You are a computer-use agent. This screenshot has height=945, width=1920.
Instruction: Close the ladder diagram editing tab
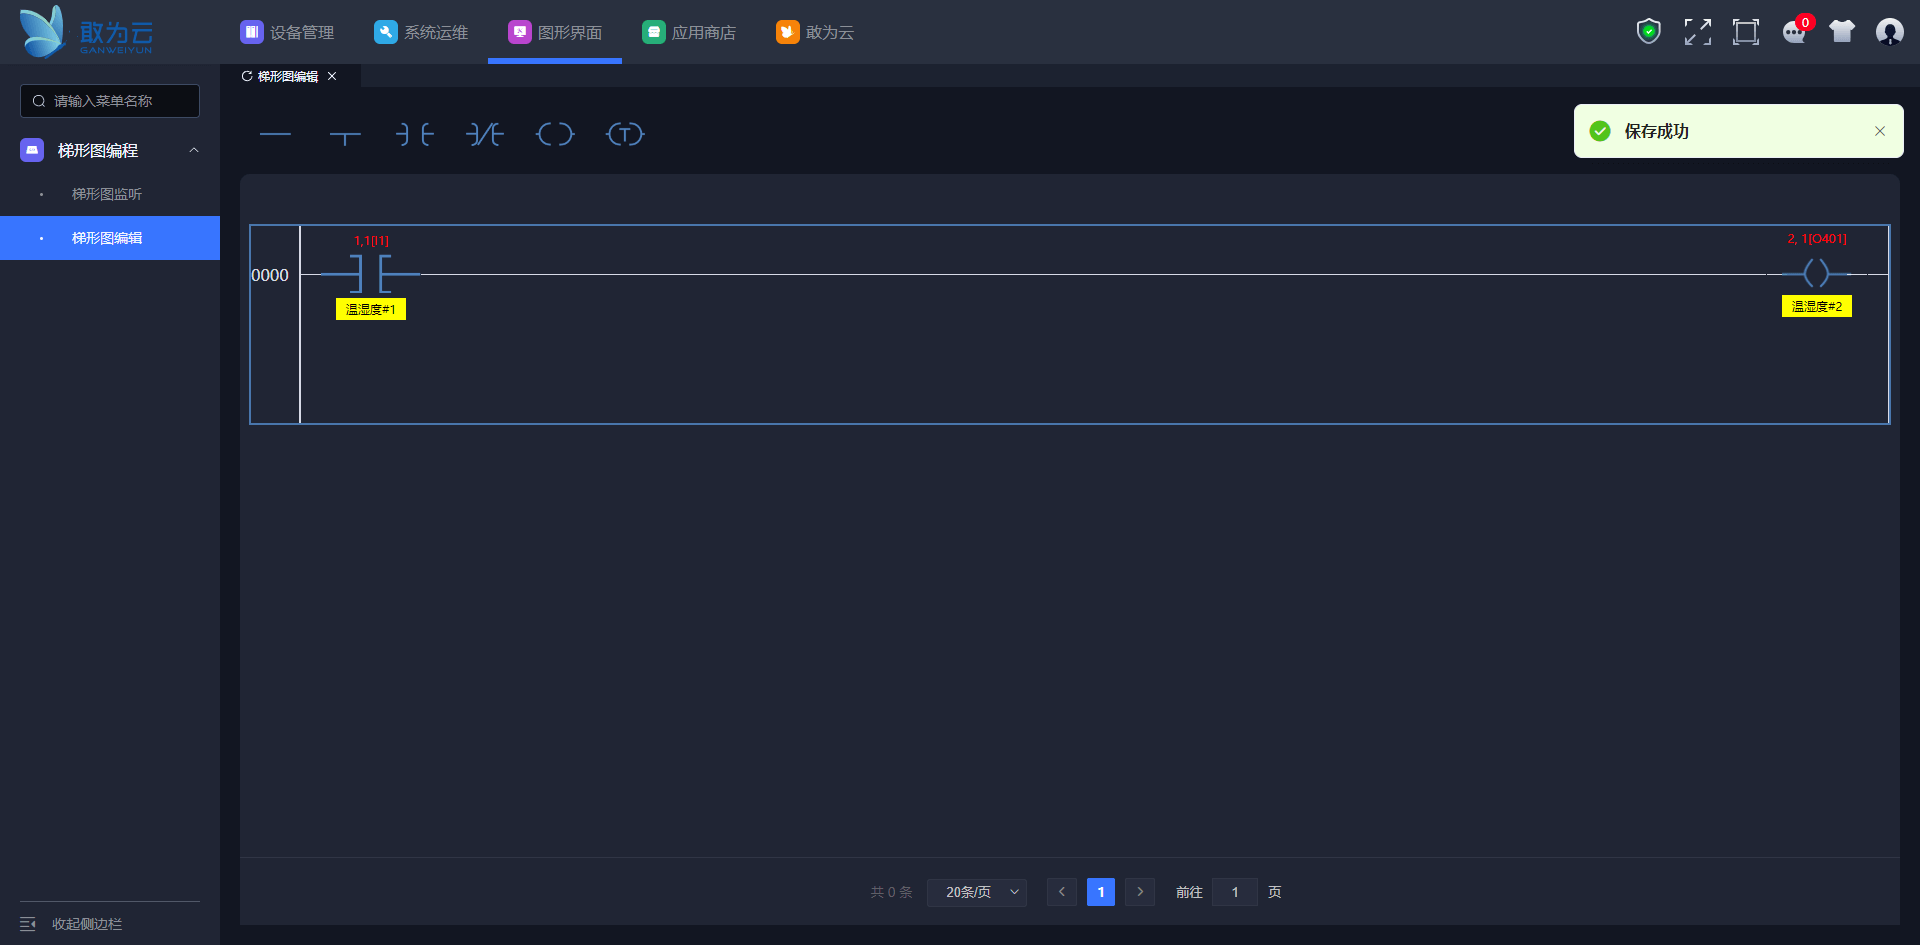pos(332,76)
